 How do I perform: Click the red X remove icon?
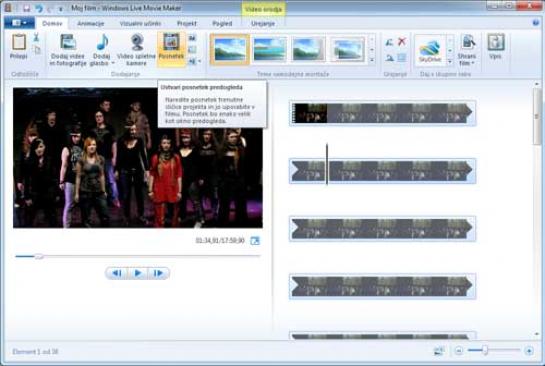402,41
